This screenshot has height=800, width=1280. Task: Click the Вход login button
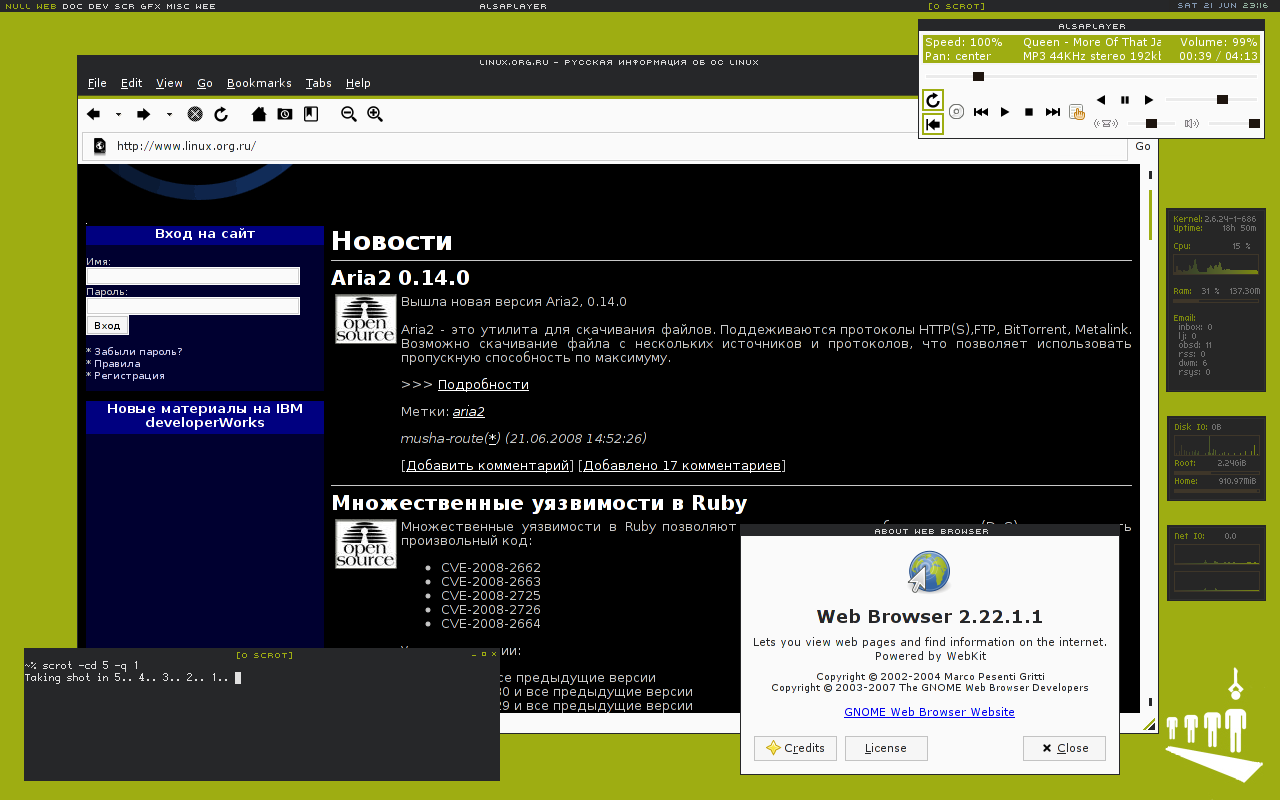pyautogui.click(x=107, y=325)
